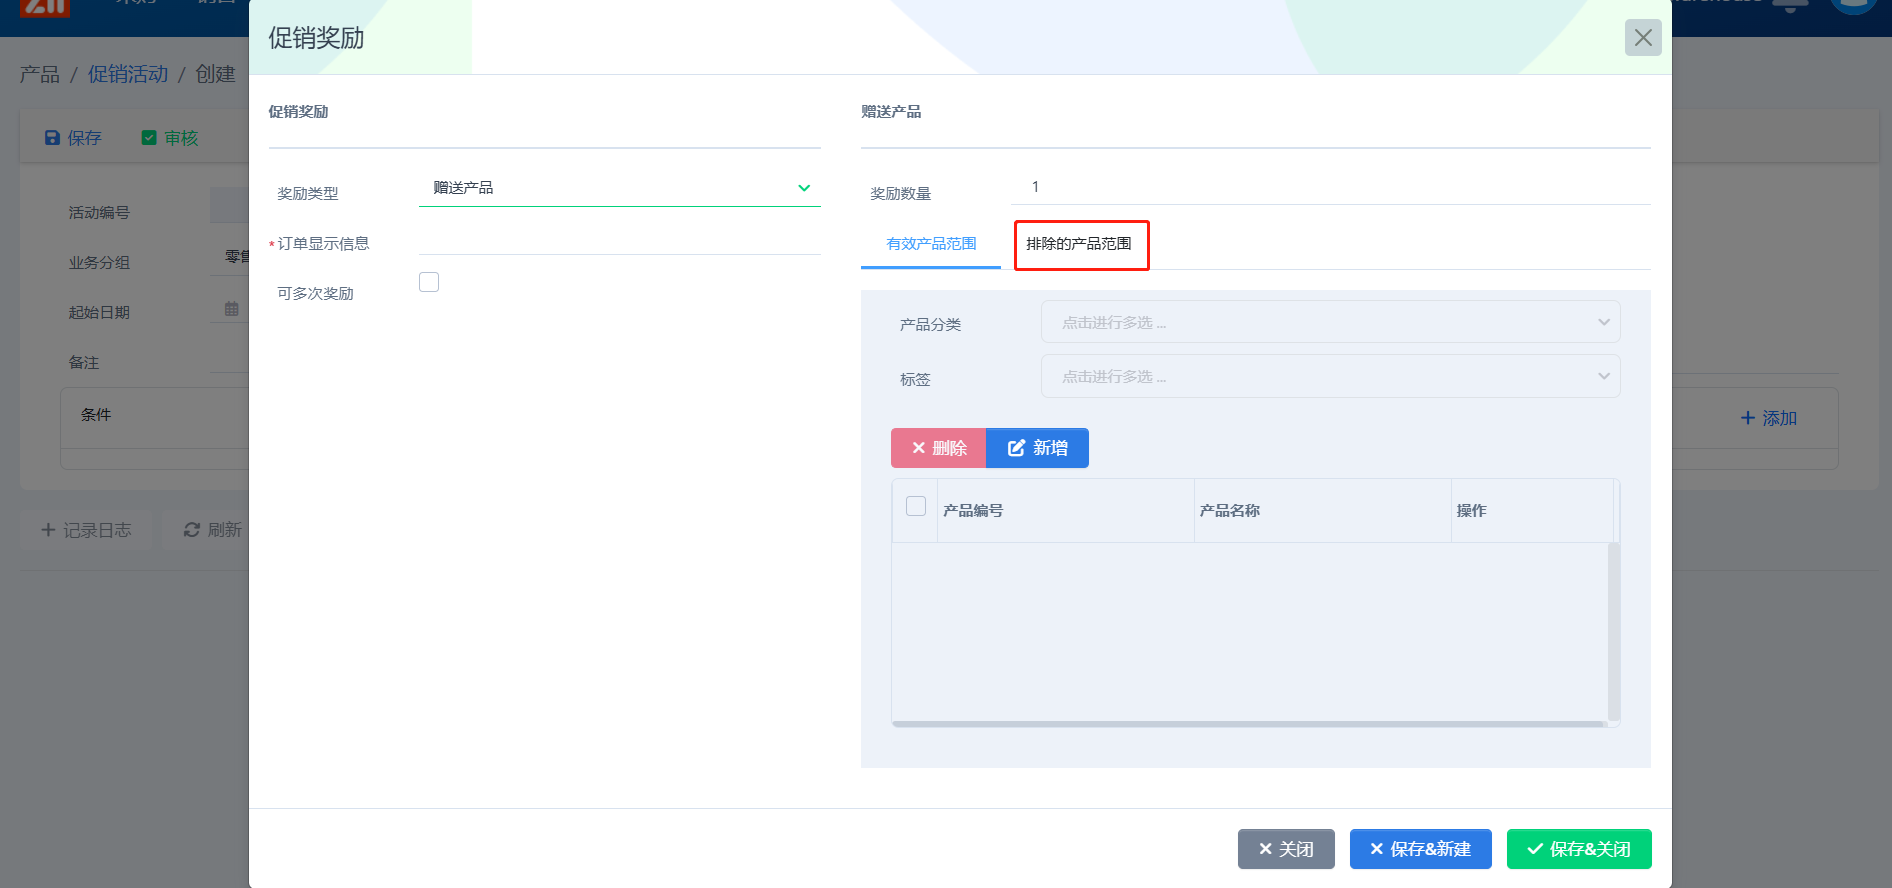Switch to the 有效产品范围 tab

pos(931,244)
